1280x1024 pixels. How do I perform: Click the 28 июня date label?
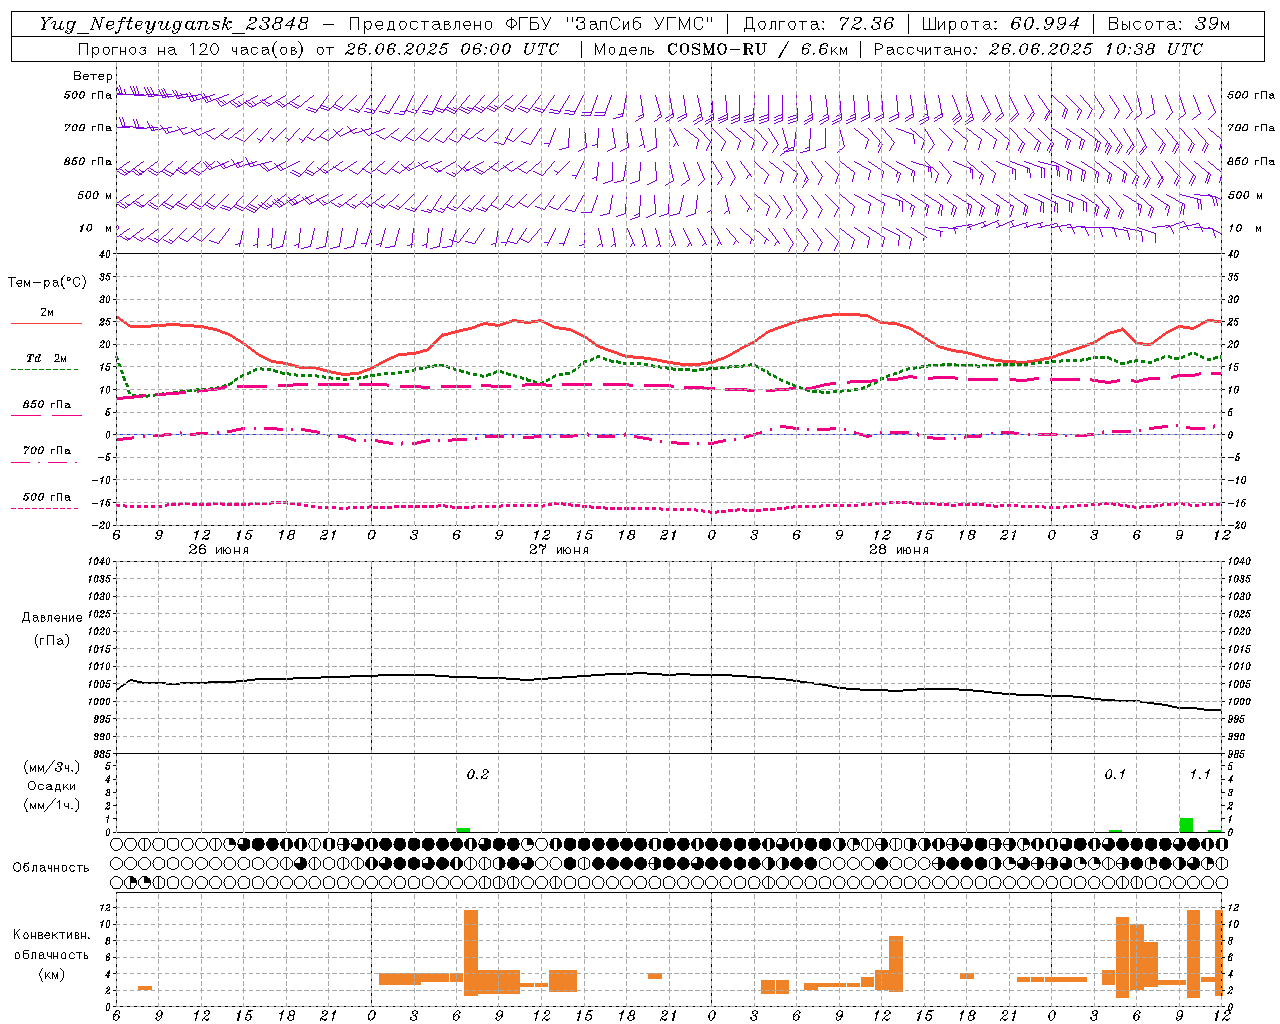[x=899, y=550]
